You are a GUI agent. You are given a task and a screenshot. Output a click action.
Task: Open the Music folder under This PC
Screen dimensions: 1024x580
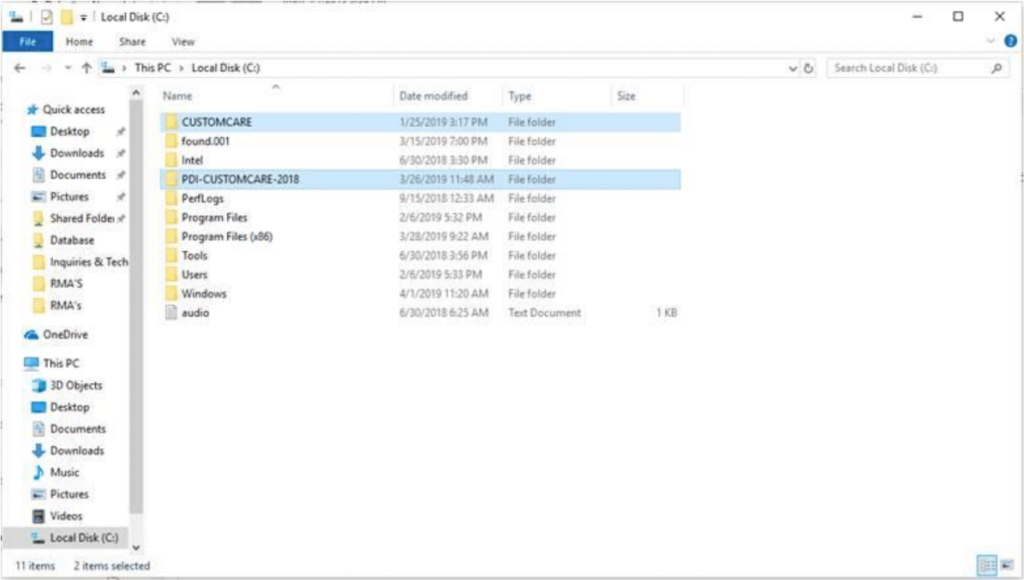pyautogui.click(x=63, y=472)
